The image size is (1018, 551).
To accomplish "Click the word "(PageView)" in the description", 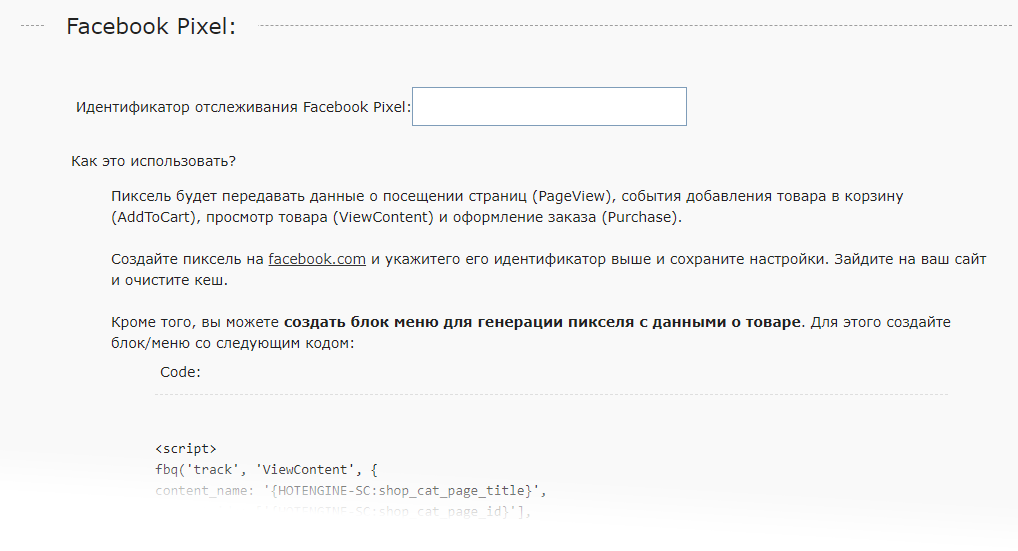I will tap(573, 196).
